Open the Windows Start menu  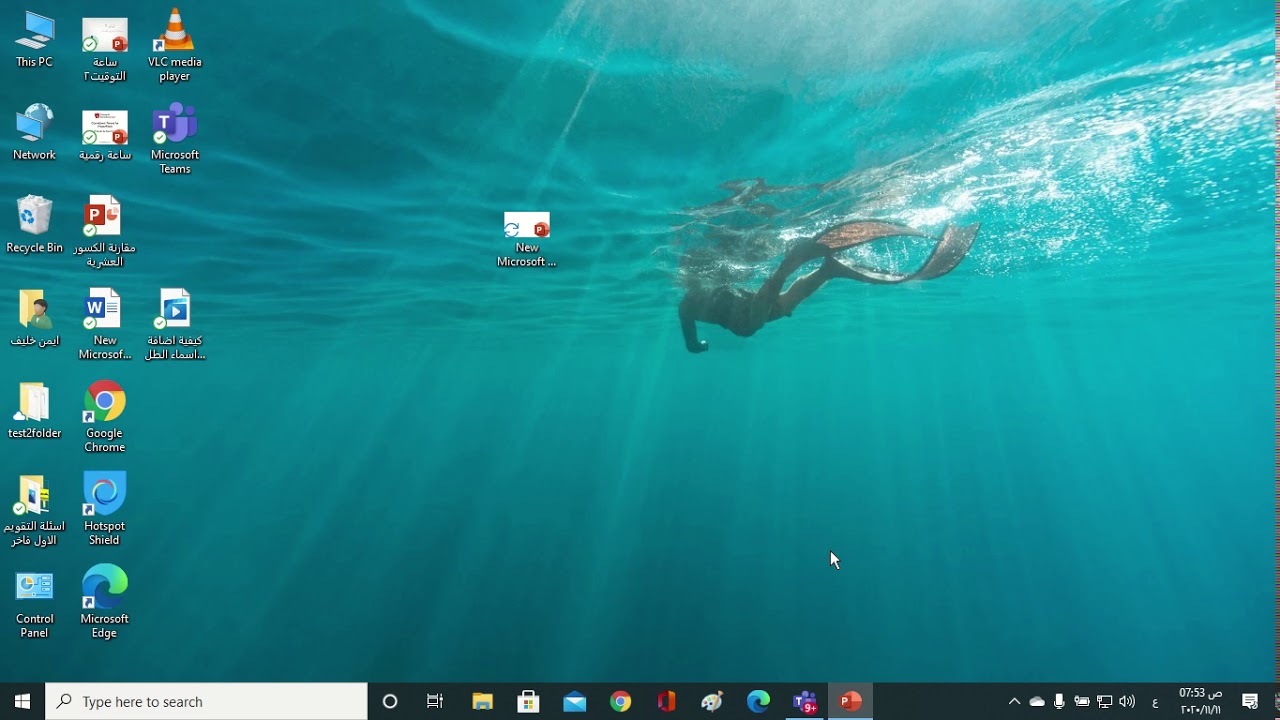click(x=22, y=701)
